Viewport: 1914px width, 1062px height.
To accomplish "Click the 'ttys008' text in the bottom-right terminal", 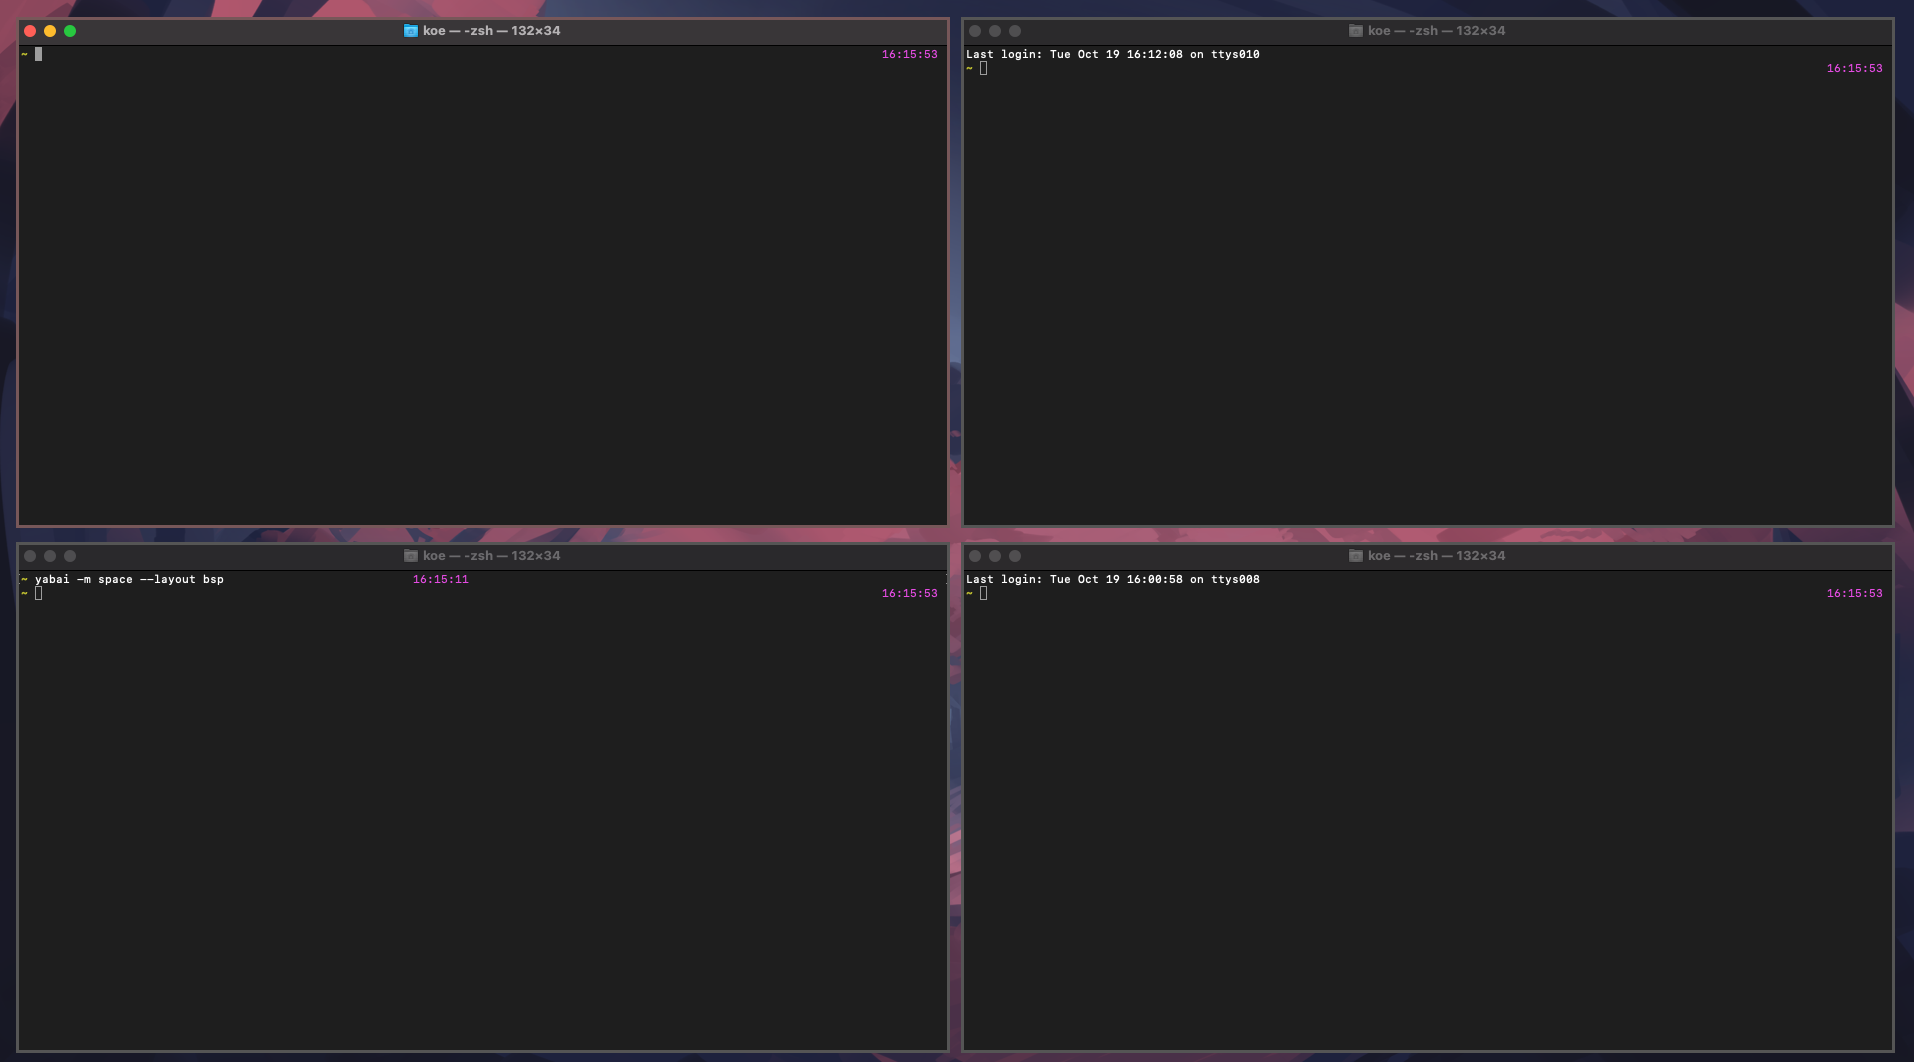I will 1237,578.
